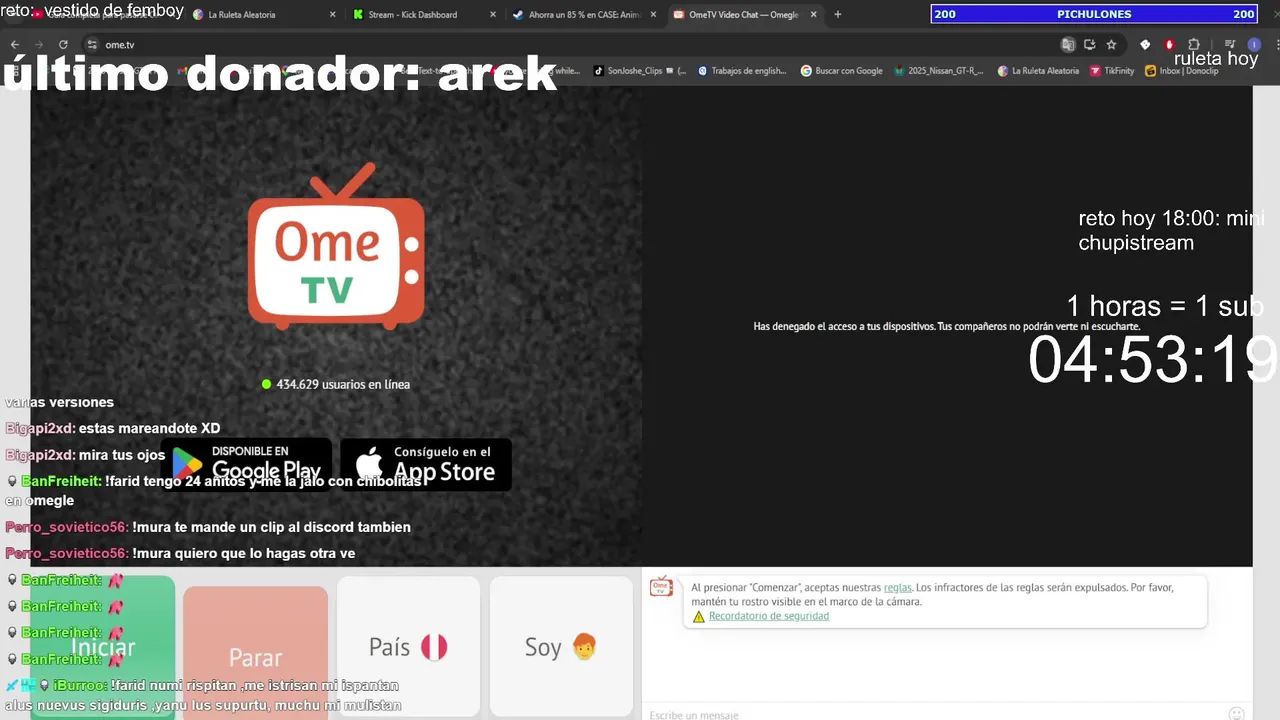
Task: Open SonJoshe_Clips TikTok bookmark
Action: click(640, 71)
